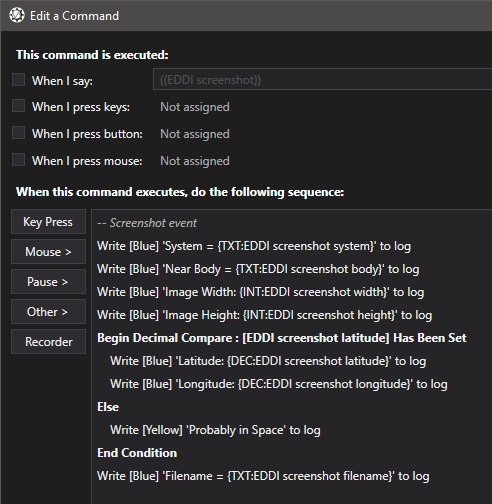Image resolution: width=492 pixels, height=504 pixels.
Task: Enable the 'When I press mouse' checkbox
Action: click(18, 160)
